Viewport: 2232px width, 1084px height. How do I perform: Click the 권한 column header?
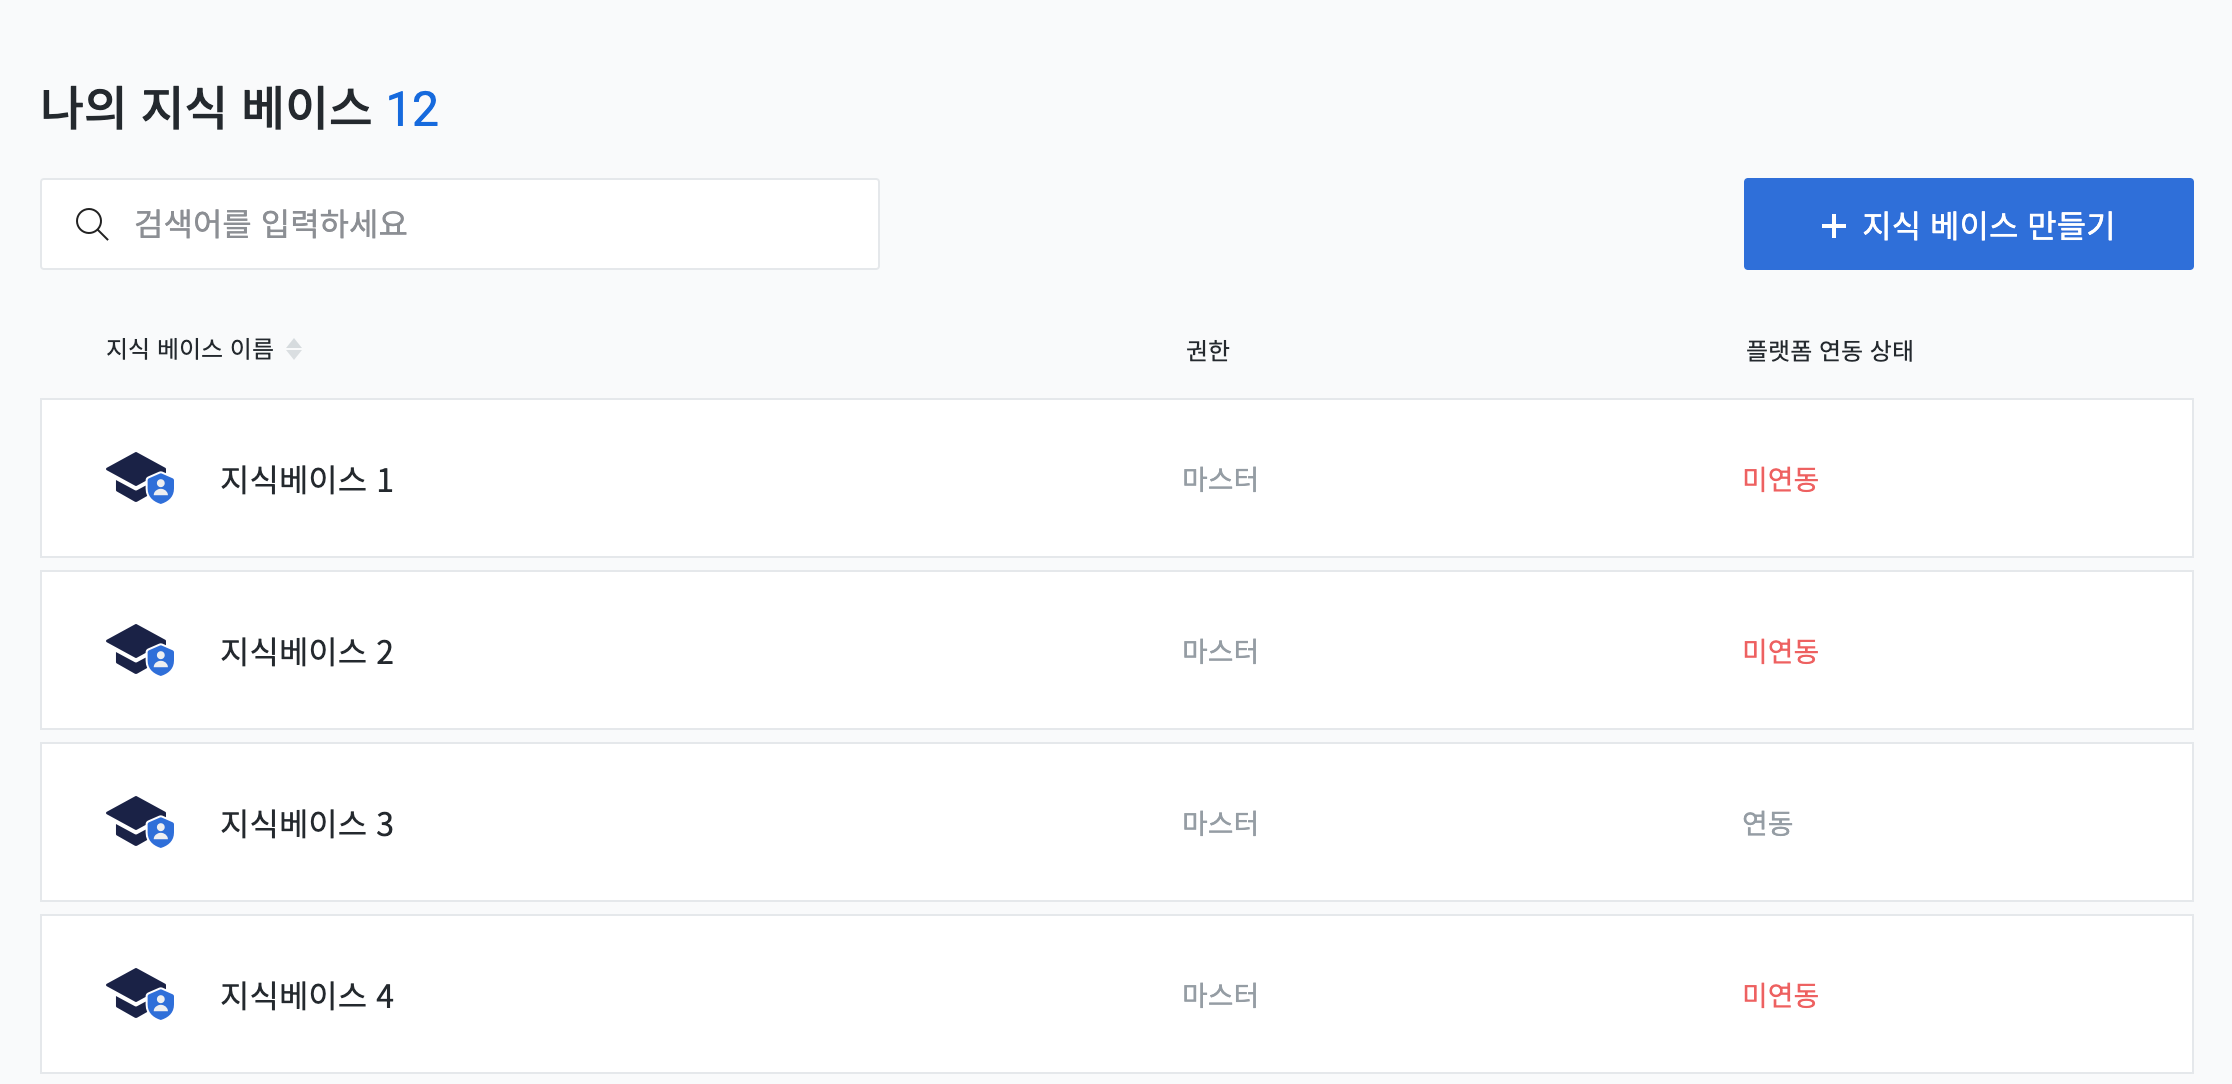[x=1208, y=351]
